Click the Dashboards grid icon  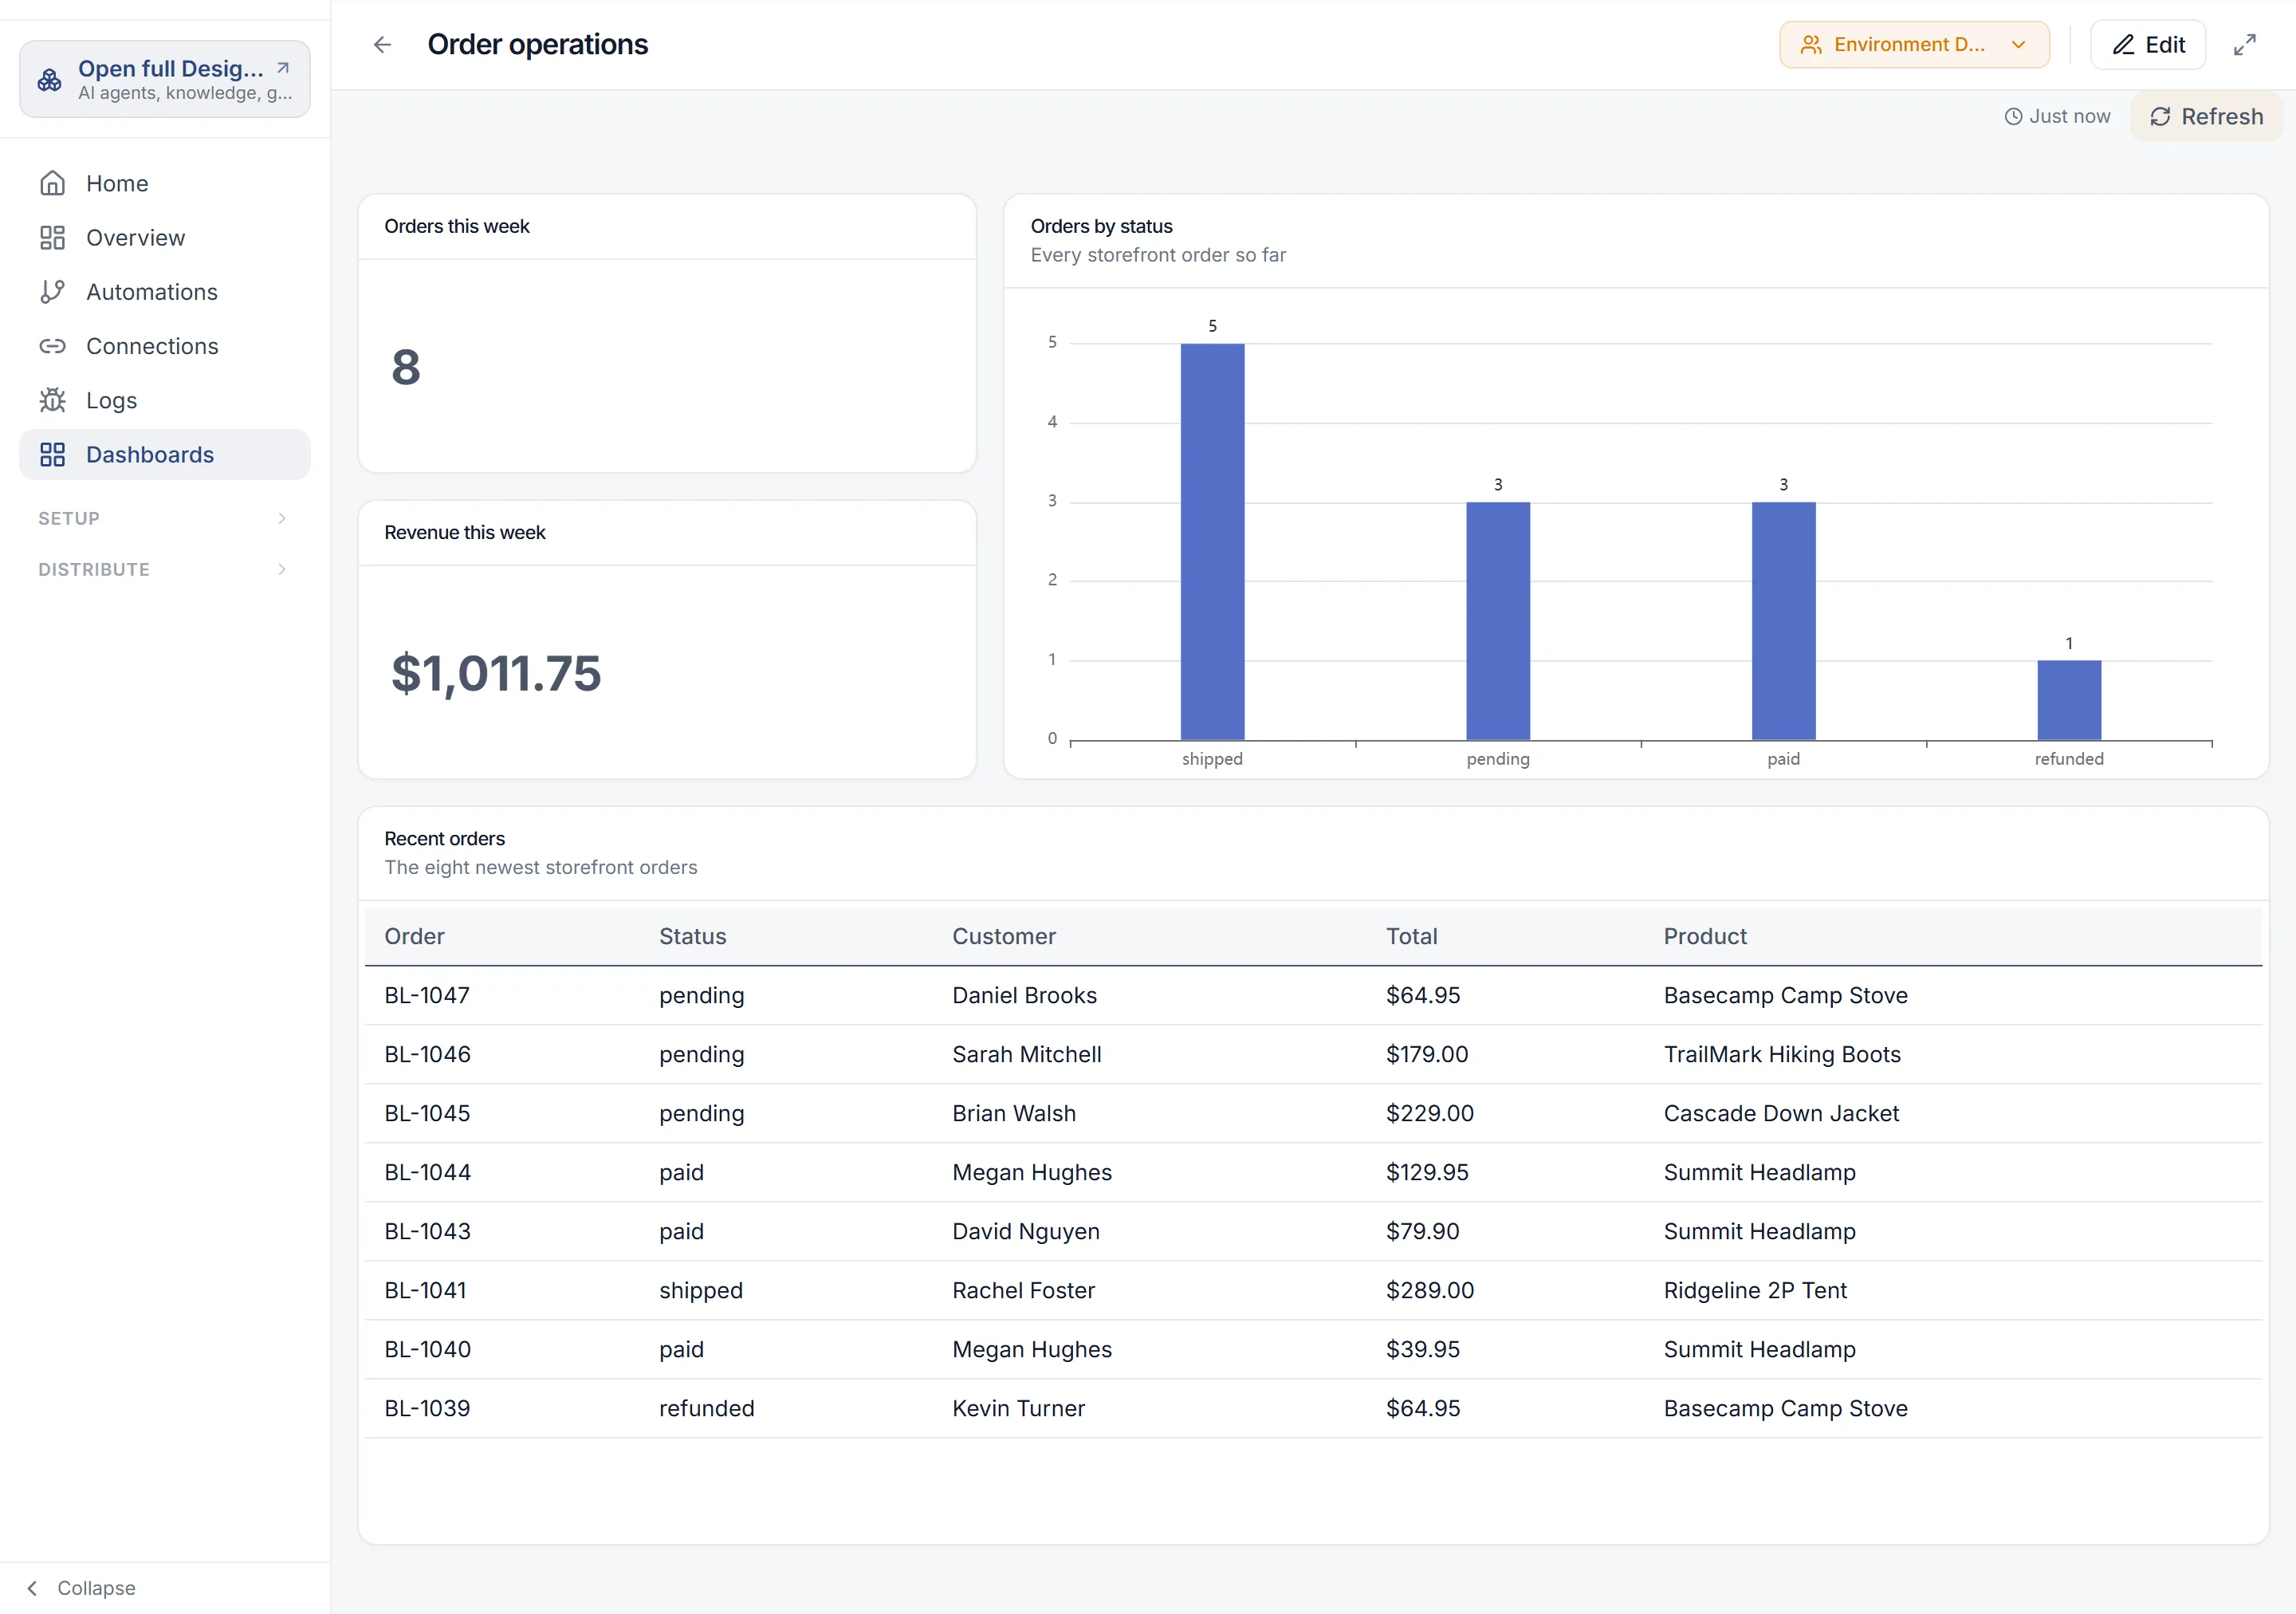tap(52, 455)
